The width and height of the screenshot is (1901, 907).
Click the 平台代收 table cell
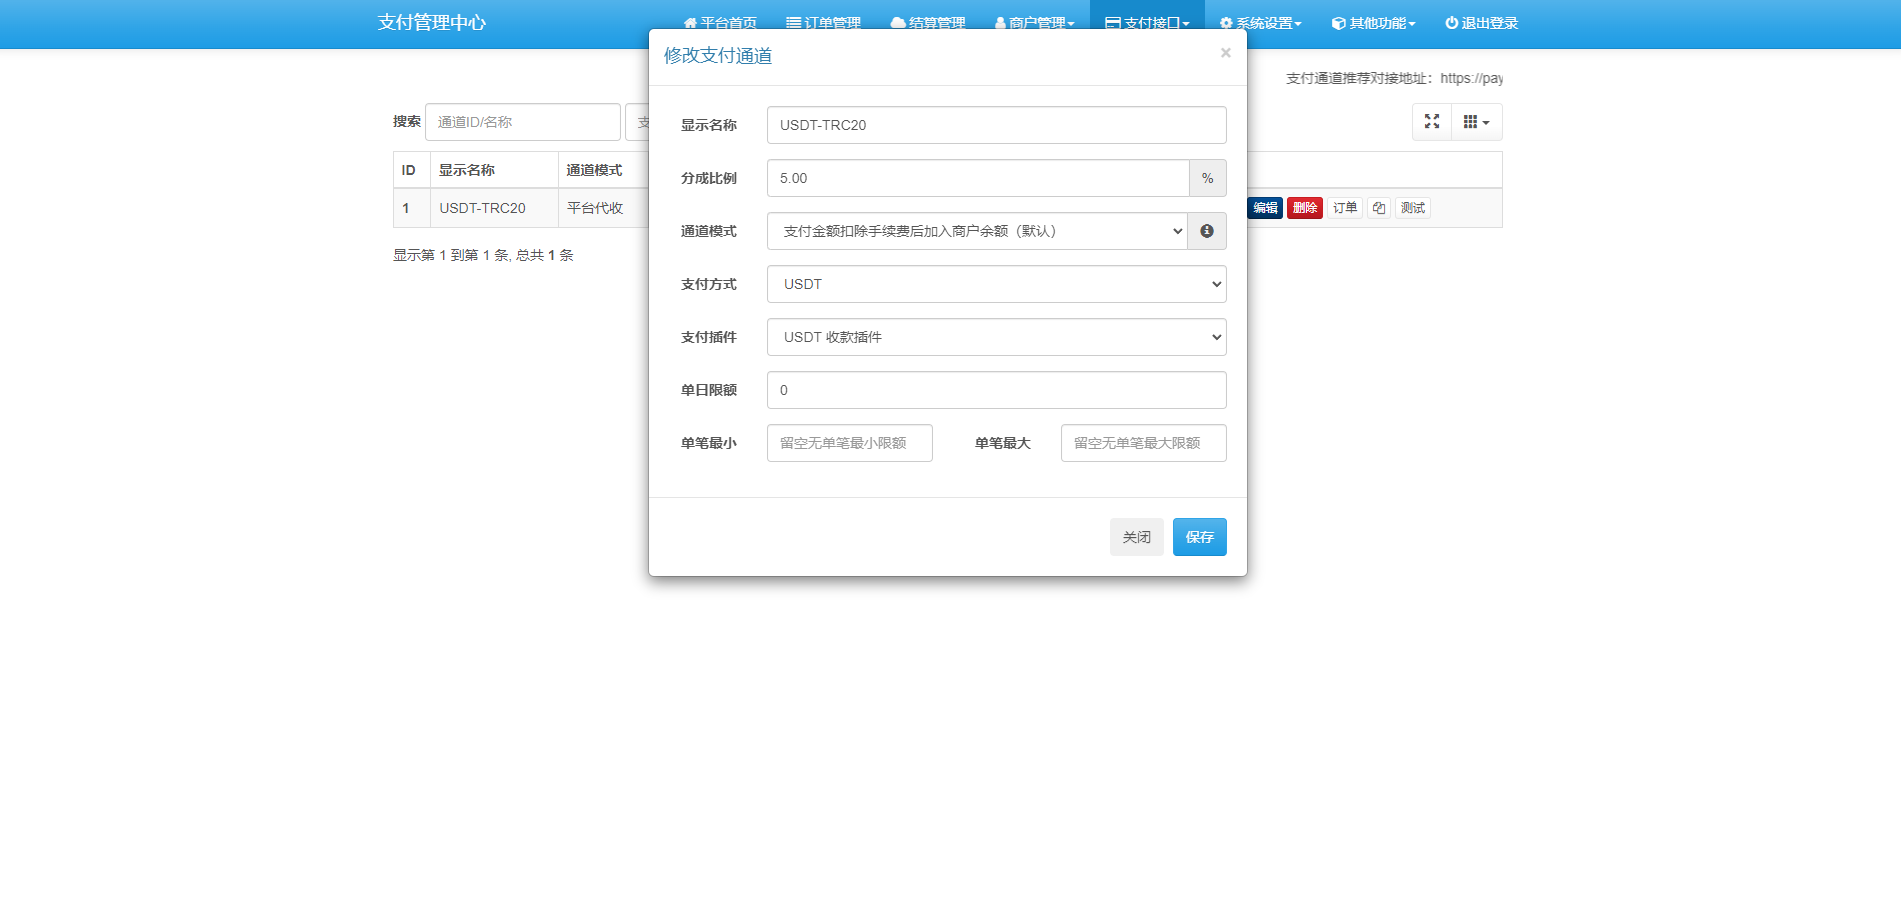(604, 208)
